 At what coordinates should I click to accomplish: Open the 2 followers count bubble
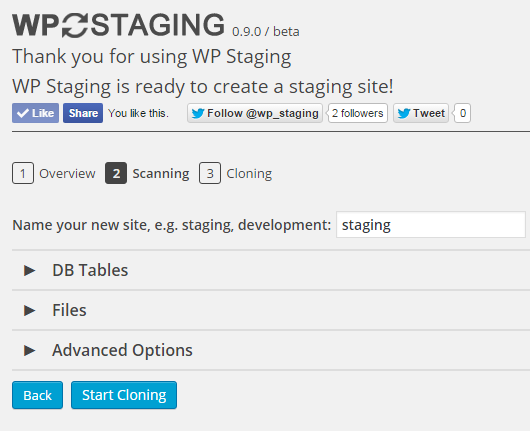pos(358,113)
